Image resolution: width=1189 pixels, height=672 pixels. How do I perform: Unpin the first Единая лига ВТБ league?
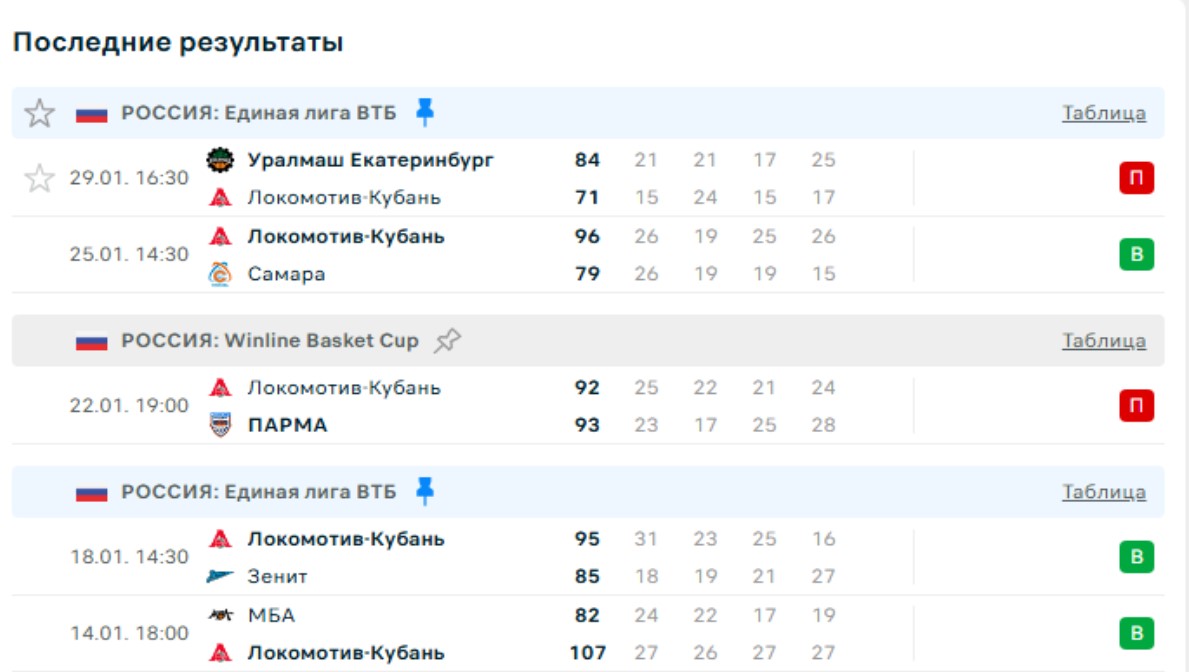425,112
